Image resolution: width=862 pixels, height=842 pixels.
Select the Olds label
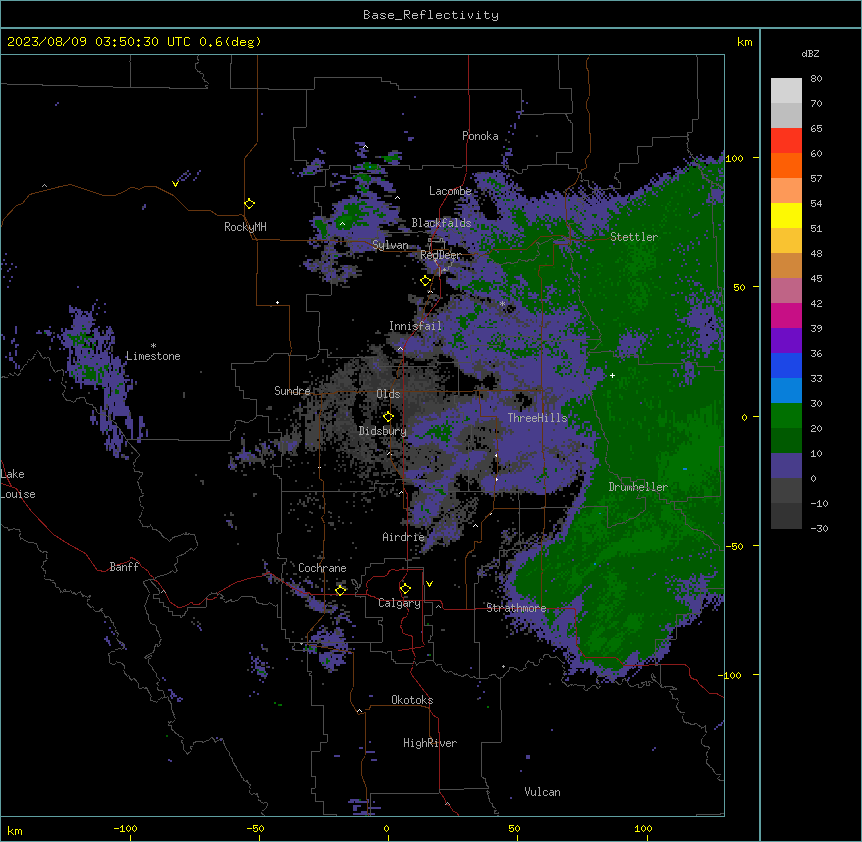[x=388, y=394]
